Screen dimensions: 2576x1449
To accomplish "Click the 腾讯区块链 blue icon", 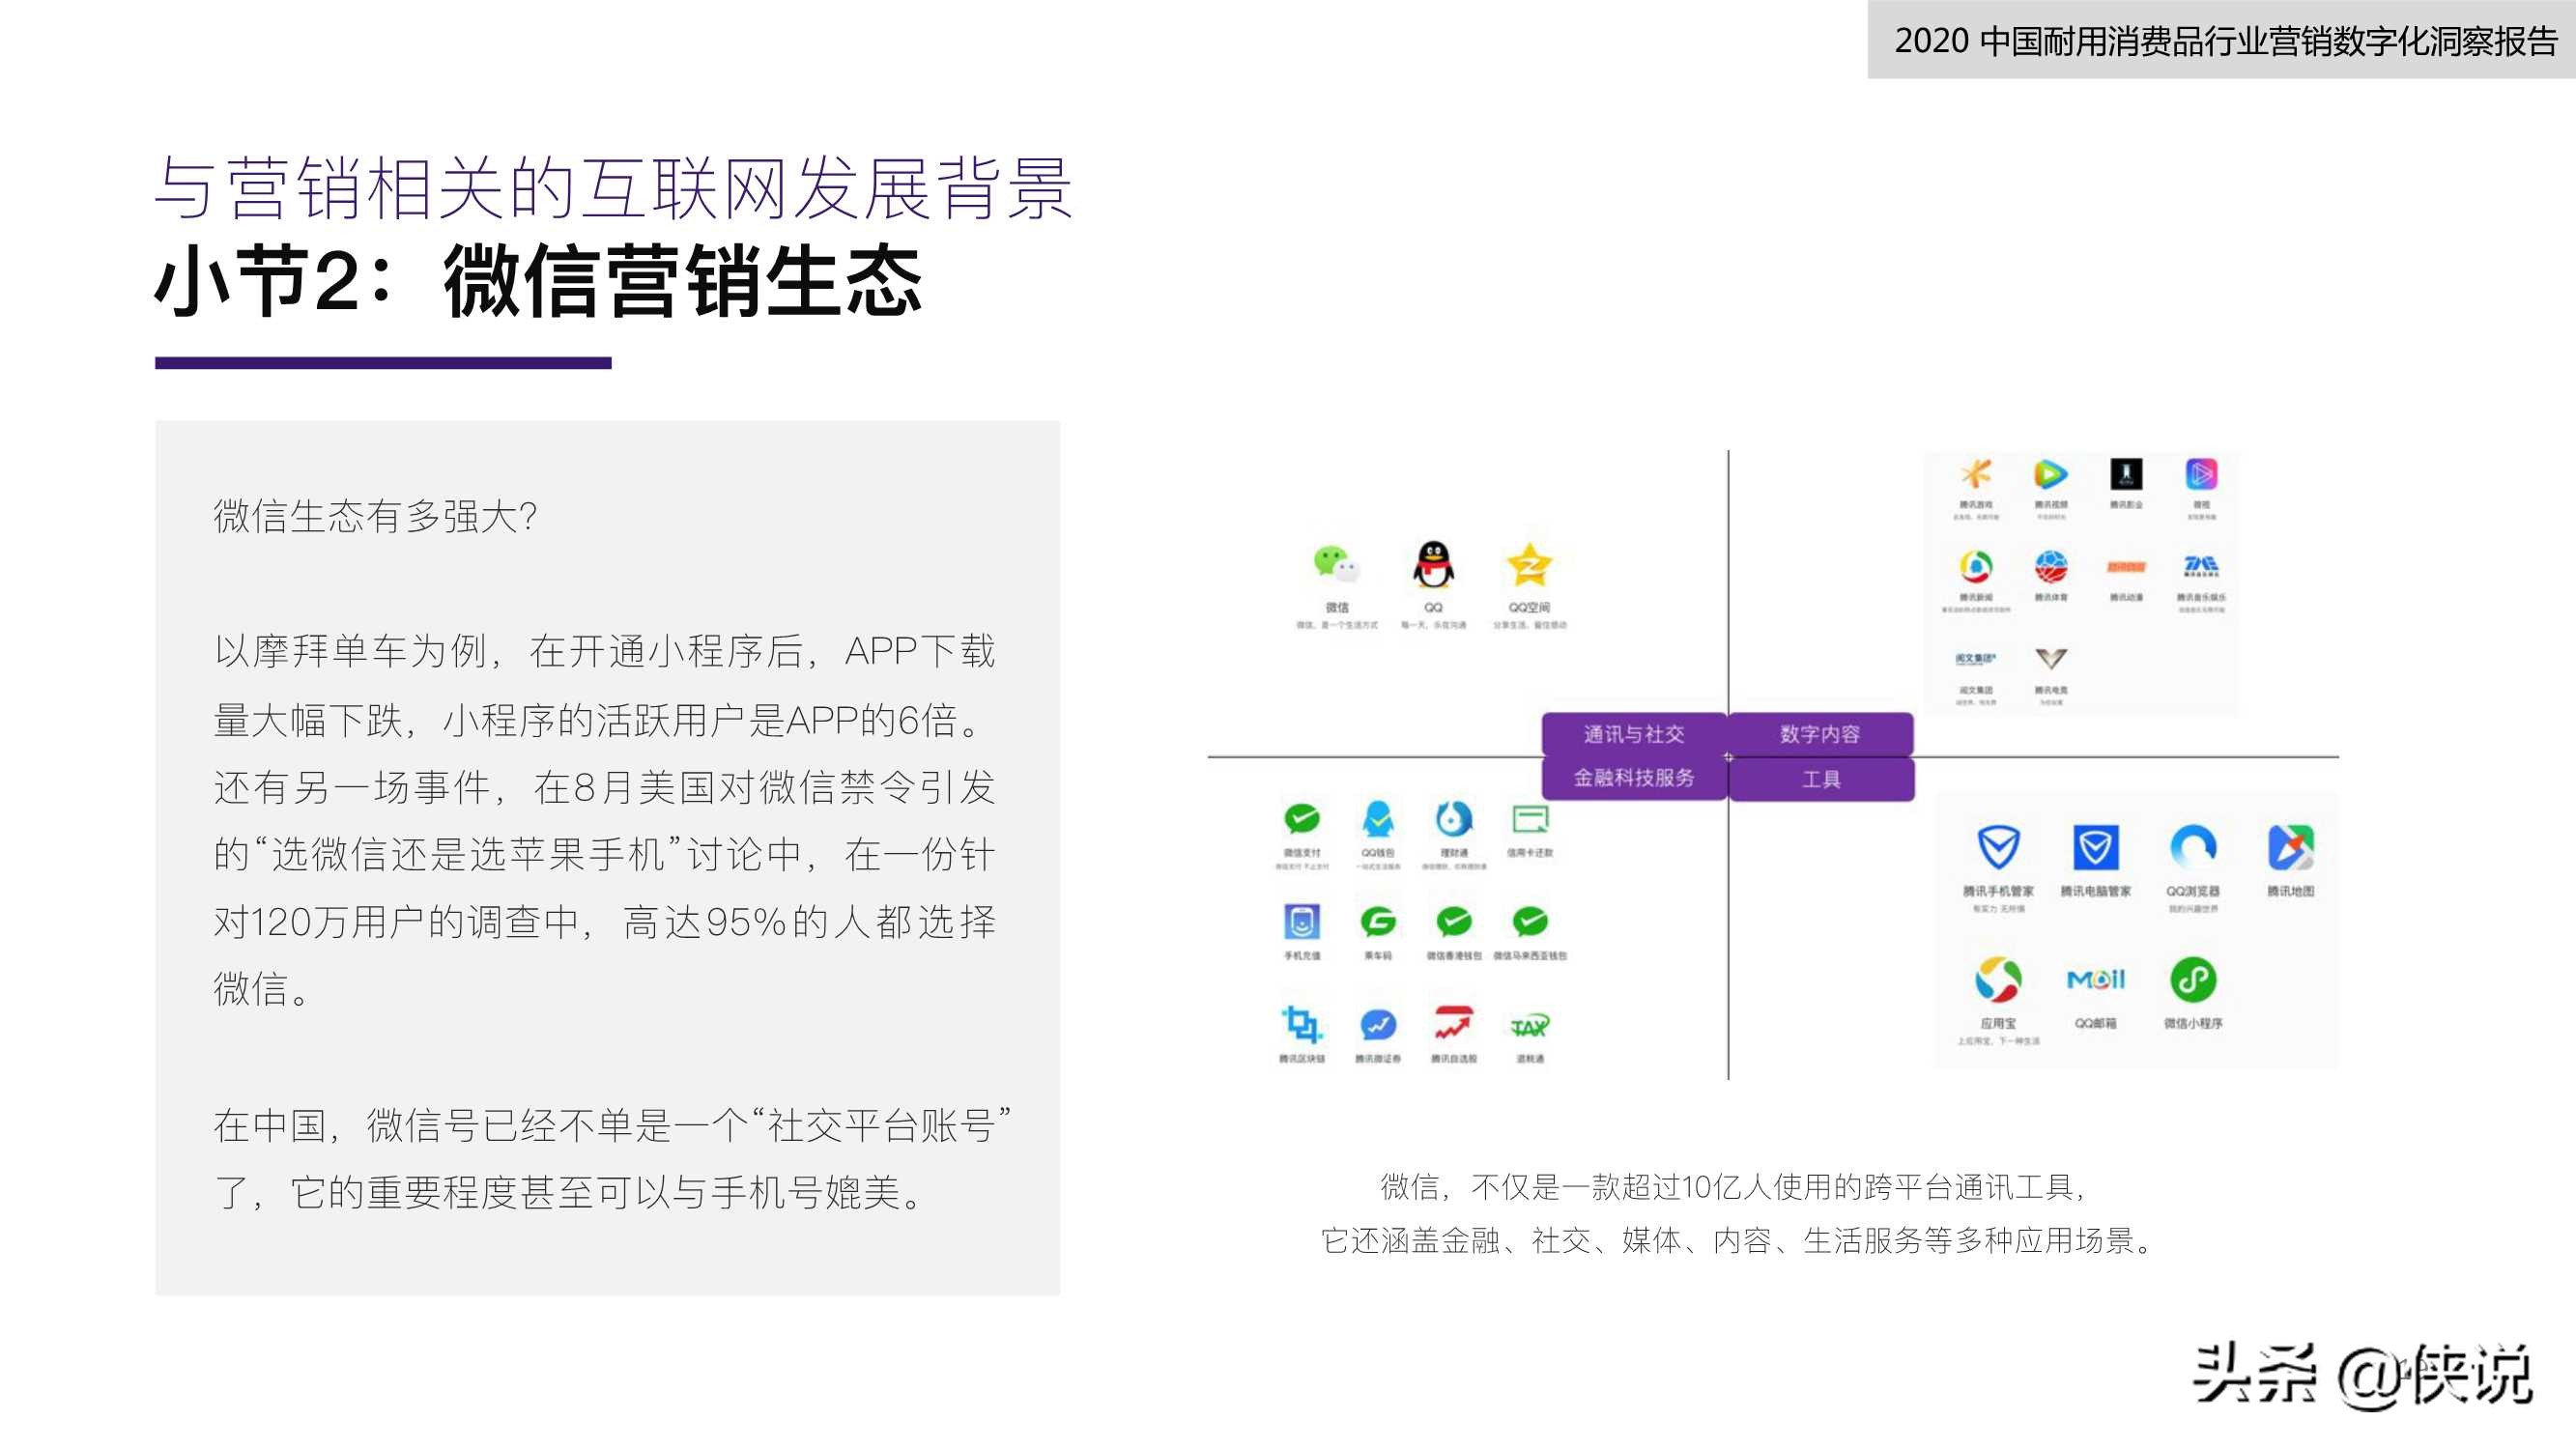I will point(1302,1024).
